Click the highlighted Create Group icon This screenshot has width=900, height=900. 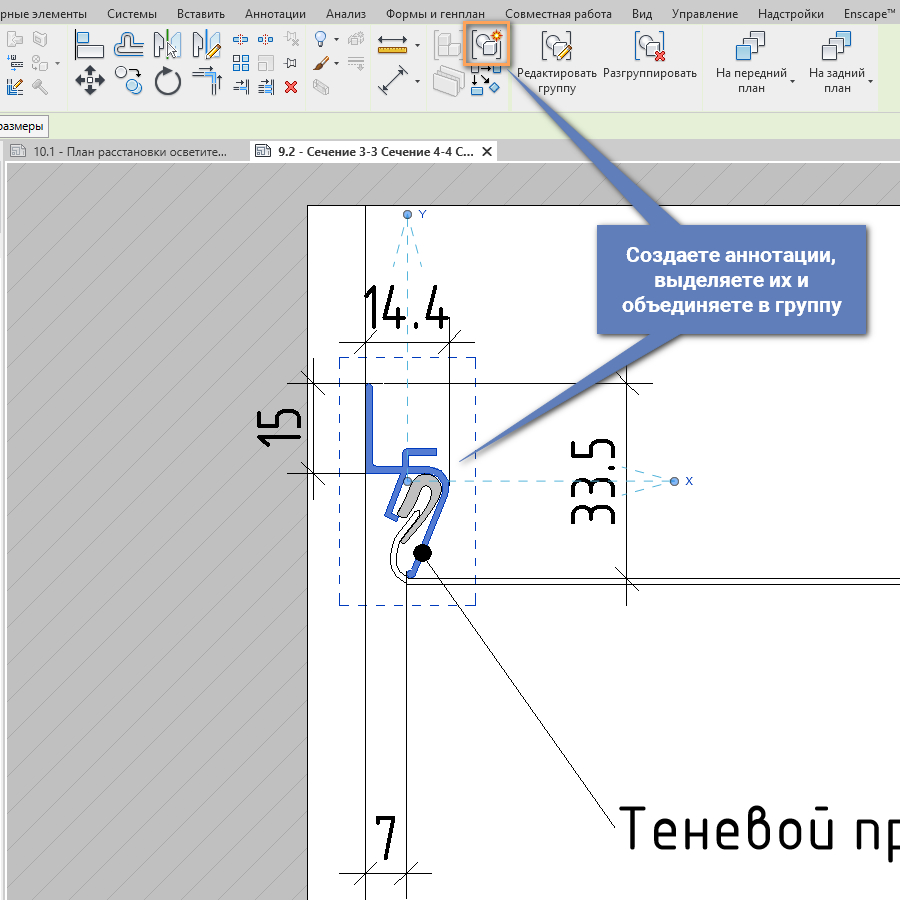click(x=488, y=44)
